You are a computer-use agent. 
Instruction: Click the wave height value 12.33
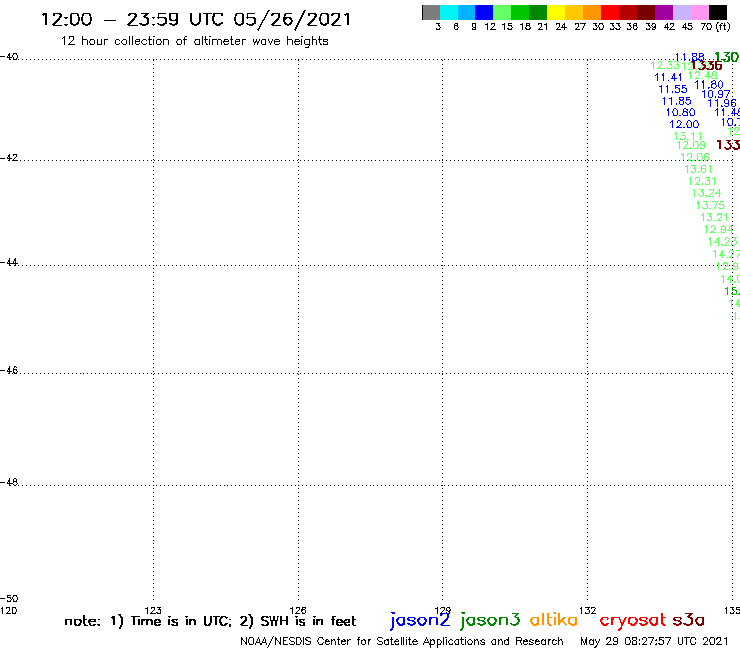665,66
